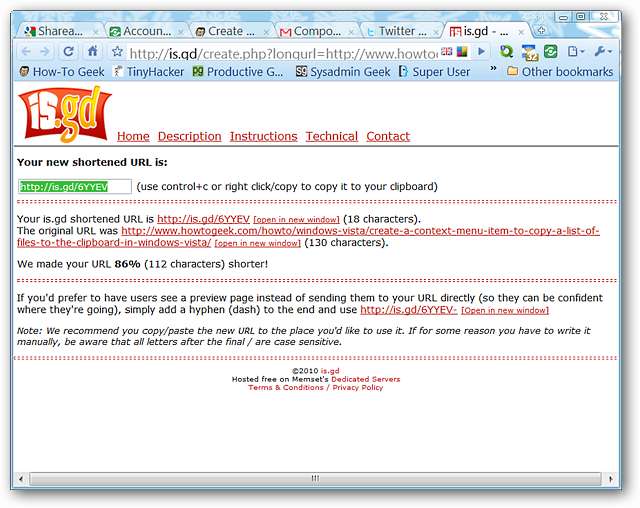The width and height of the screenshot is (640, 508).
Task: Click the shortened URL text field
Action: point(75,186)
